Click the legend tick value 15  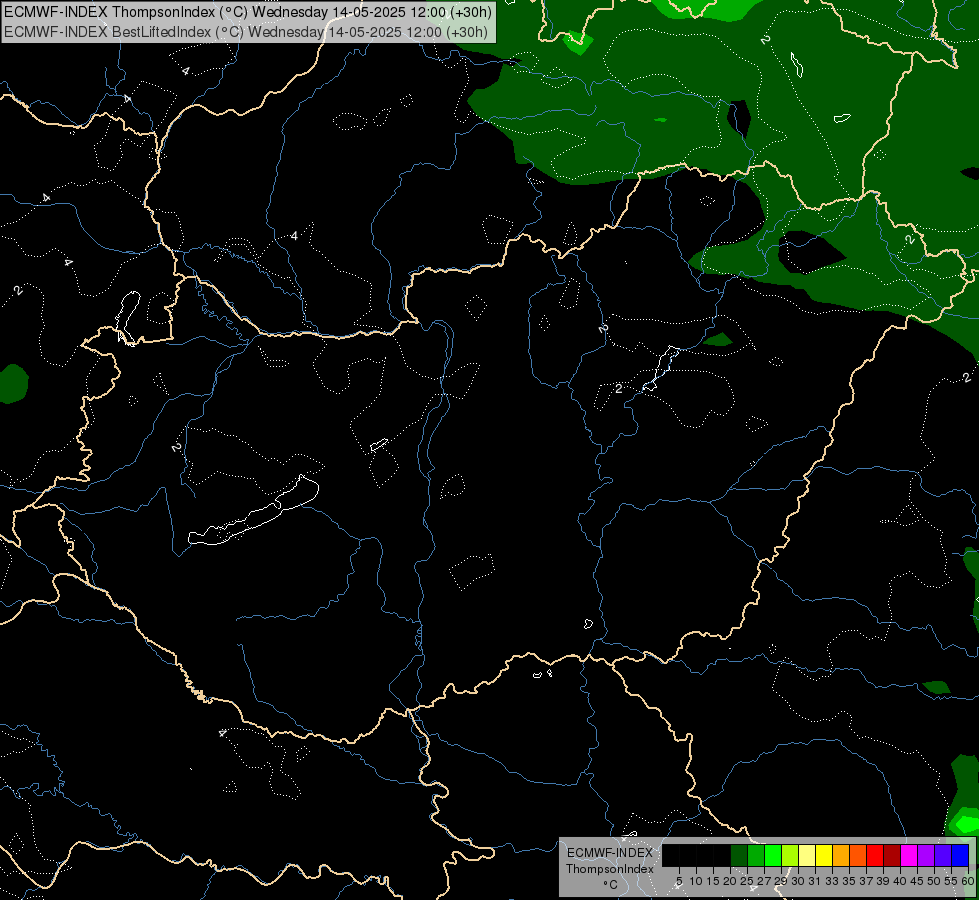713,881
